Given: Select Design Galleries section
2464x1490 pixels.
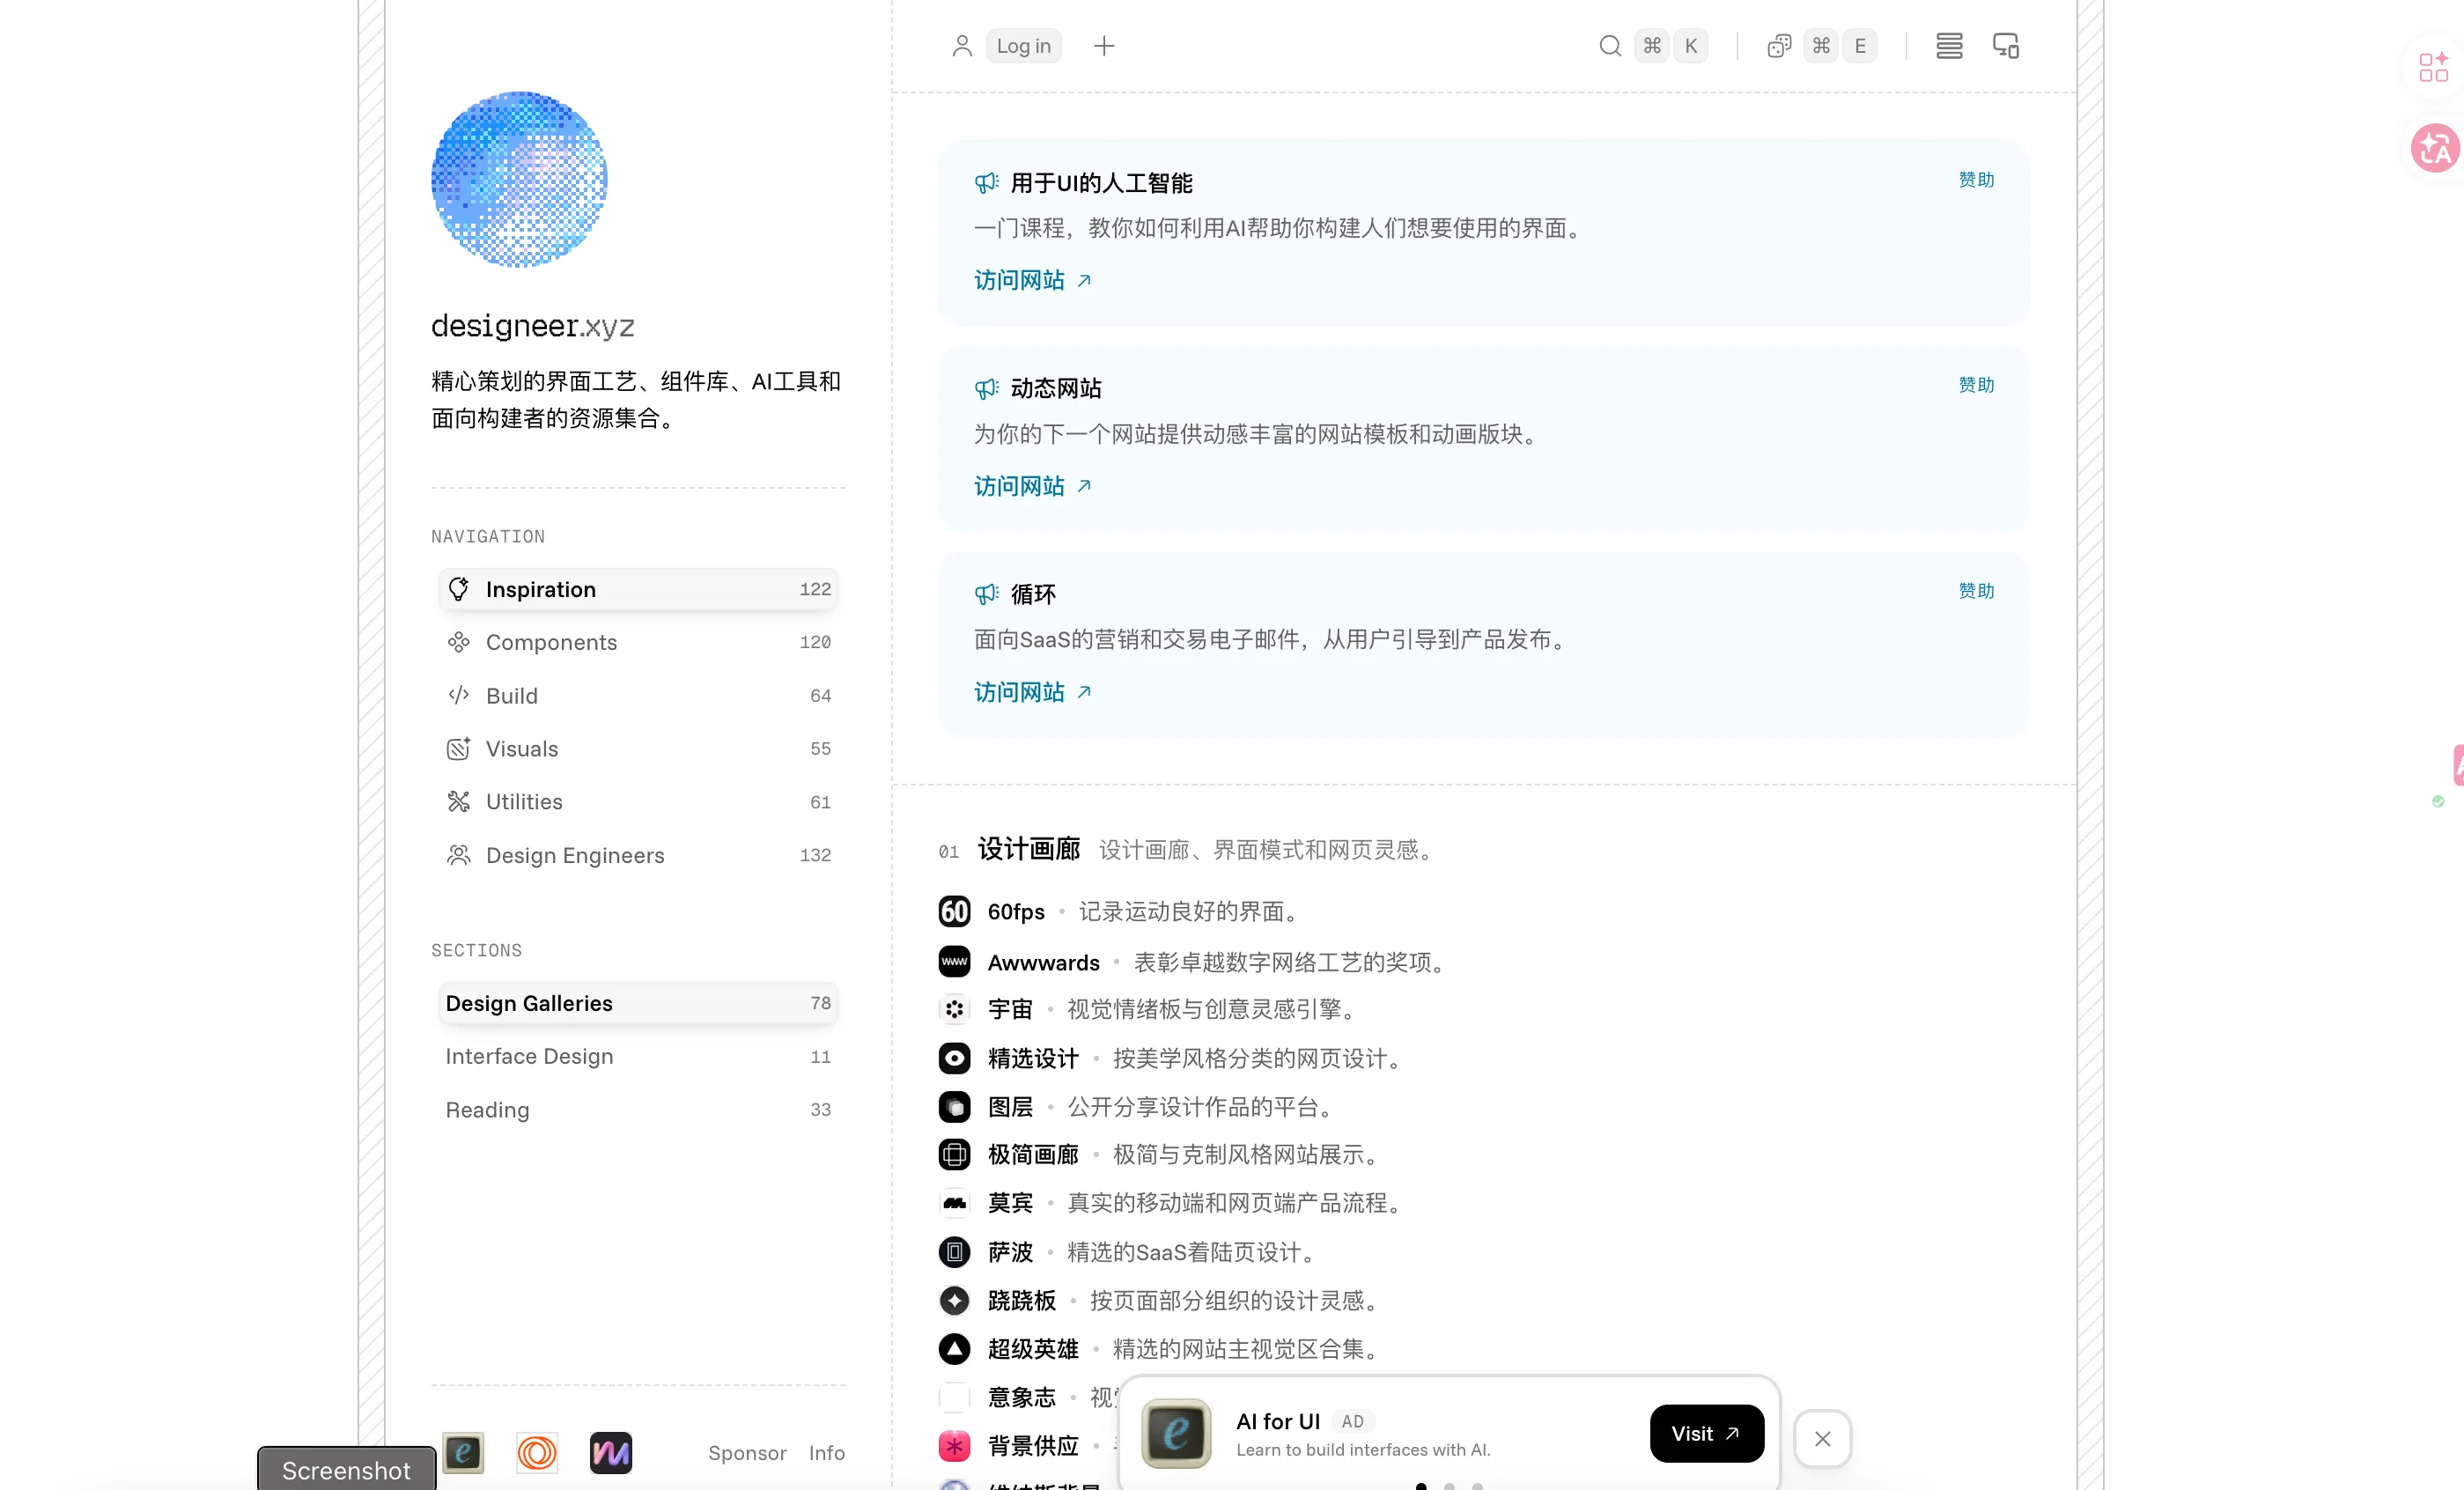Looking at the screenshot, I should tap(638, 1003).
